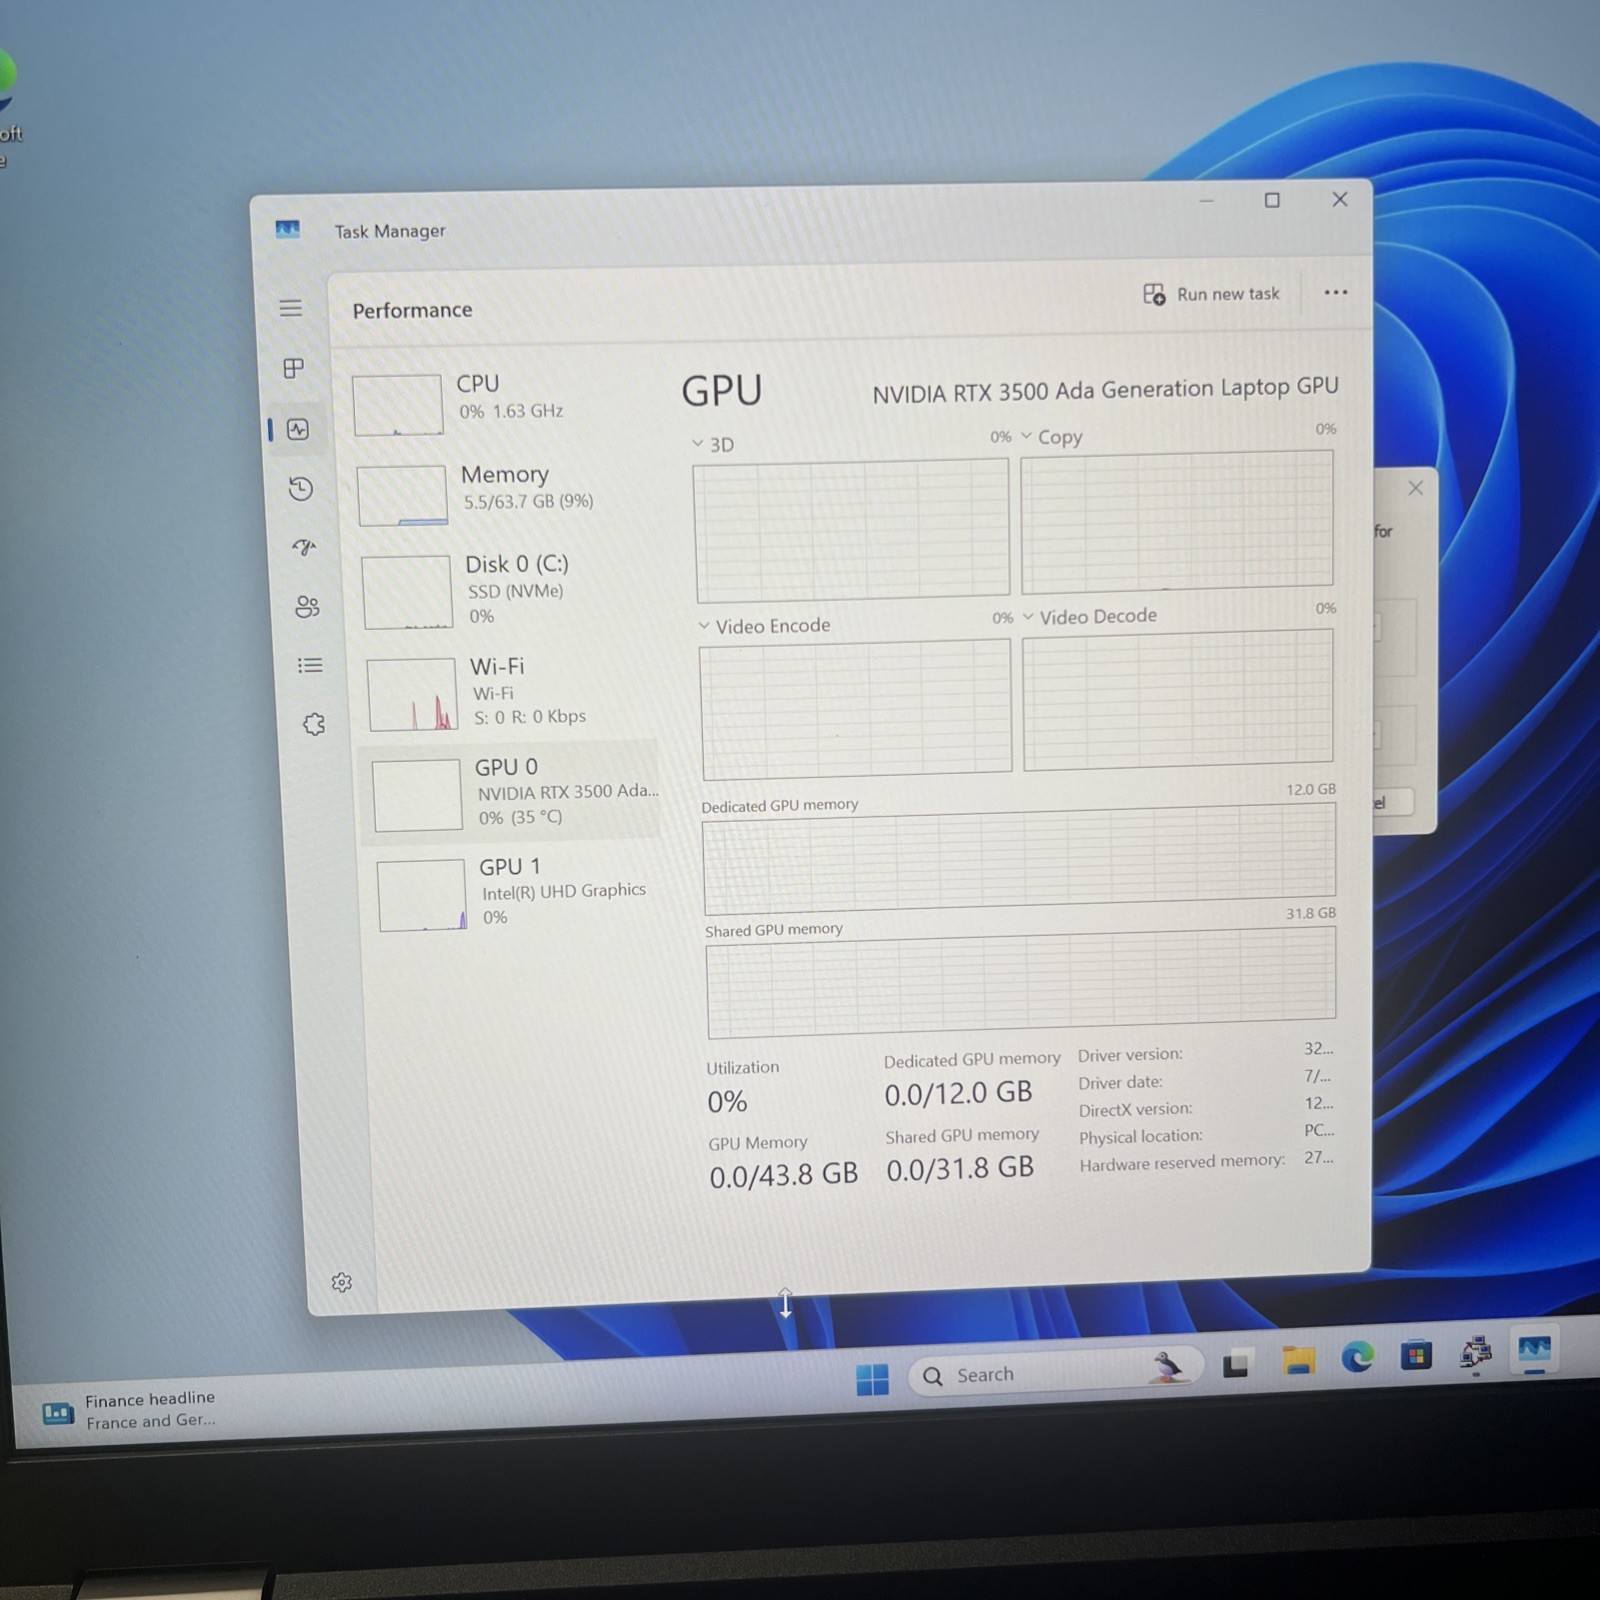Viewport: 1600px width, 1600px height.
Task: Click the Wi-Fi mini graph thumbnail
Action: (x=412, y=695)
